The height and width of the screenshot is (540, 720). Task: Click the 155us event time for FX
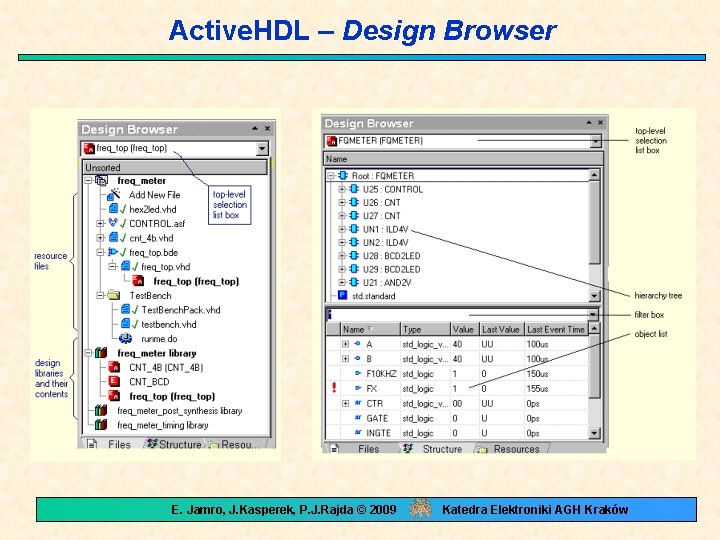(537, 388)
